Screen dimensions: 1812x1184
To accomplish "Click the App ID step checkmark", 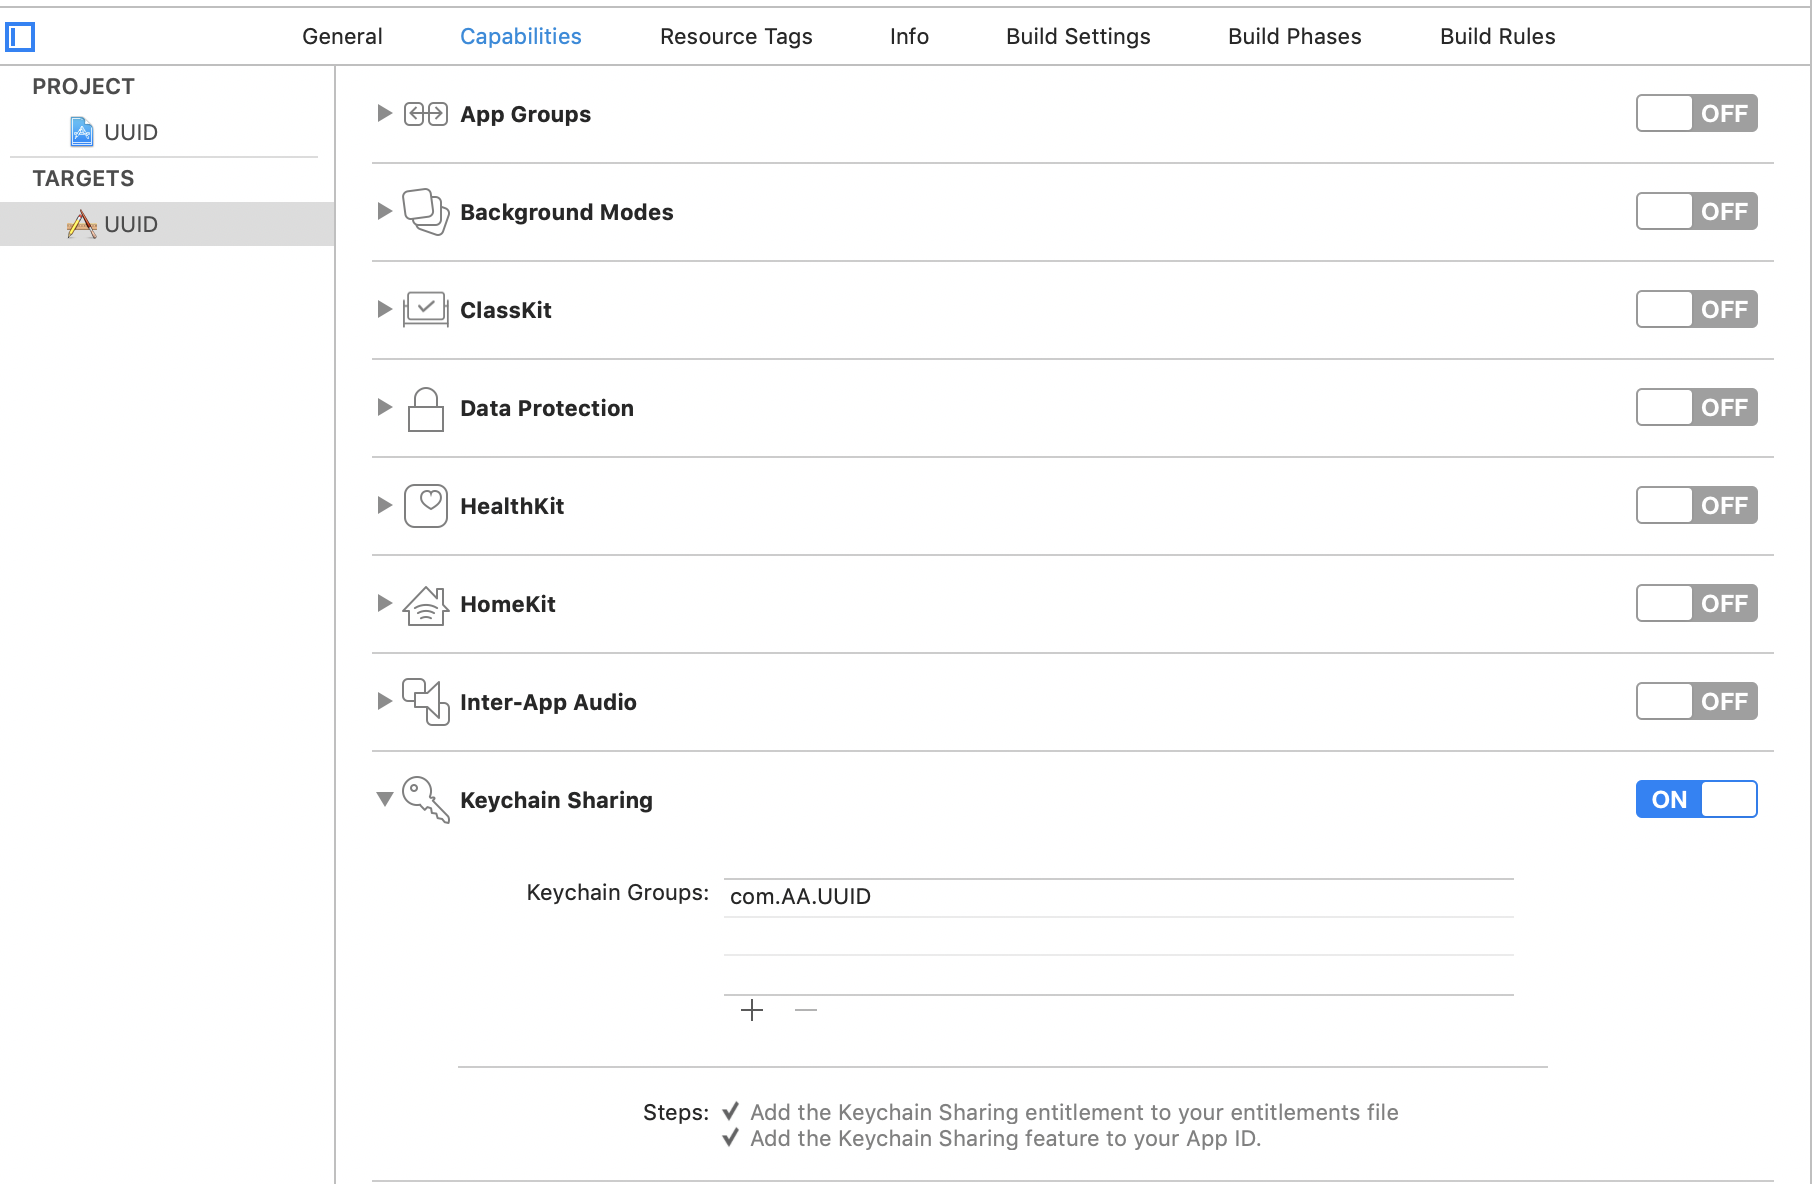I will tap(731, 1137).
